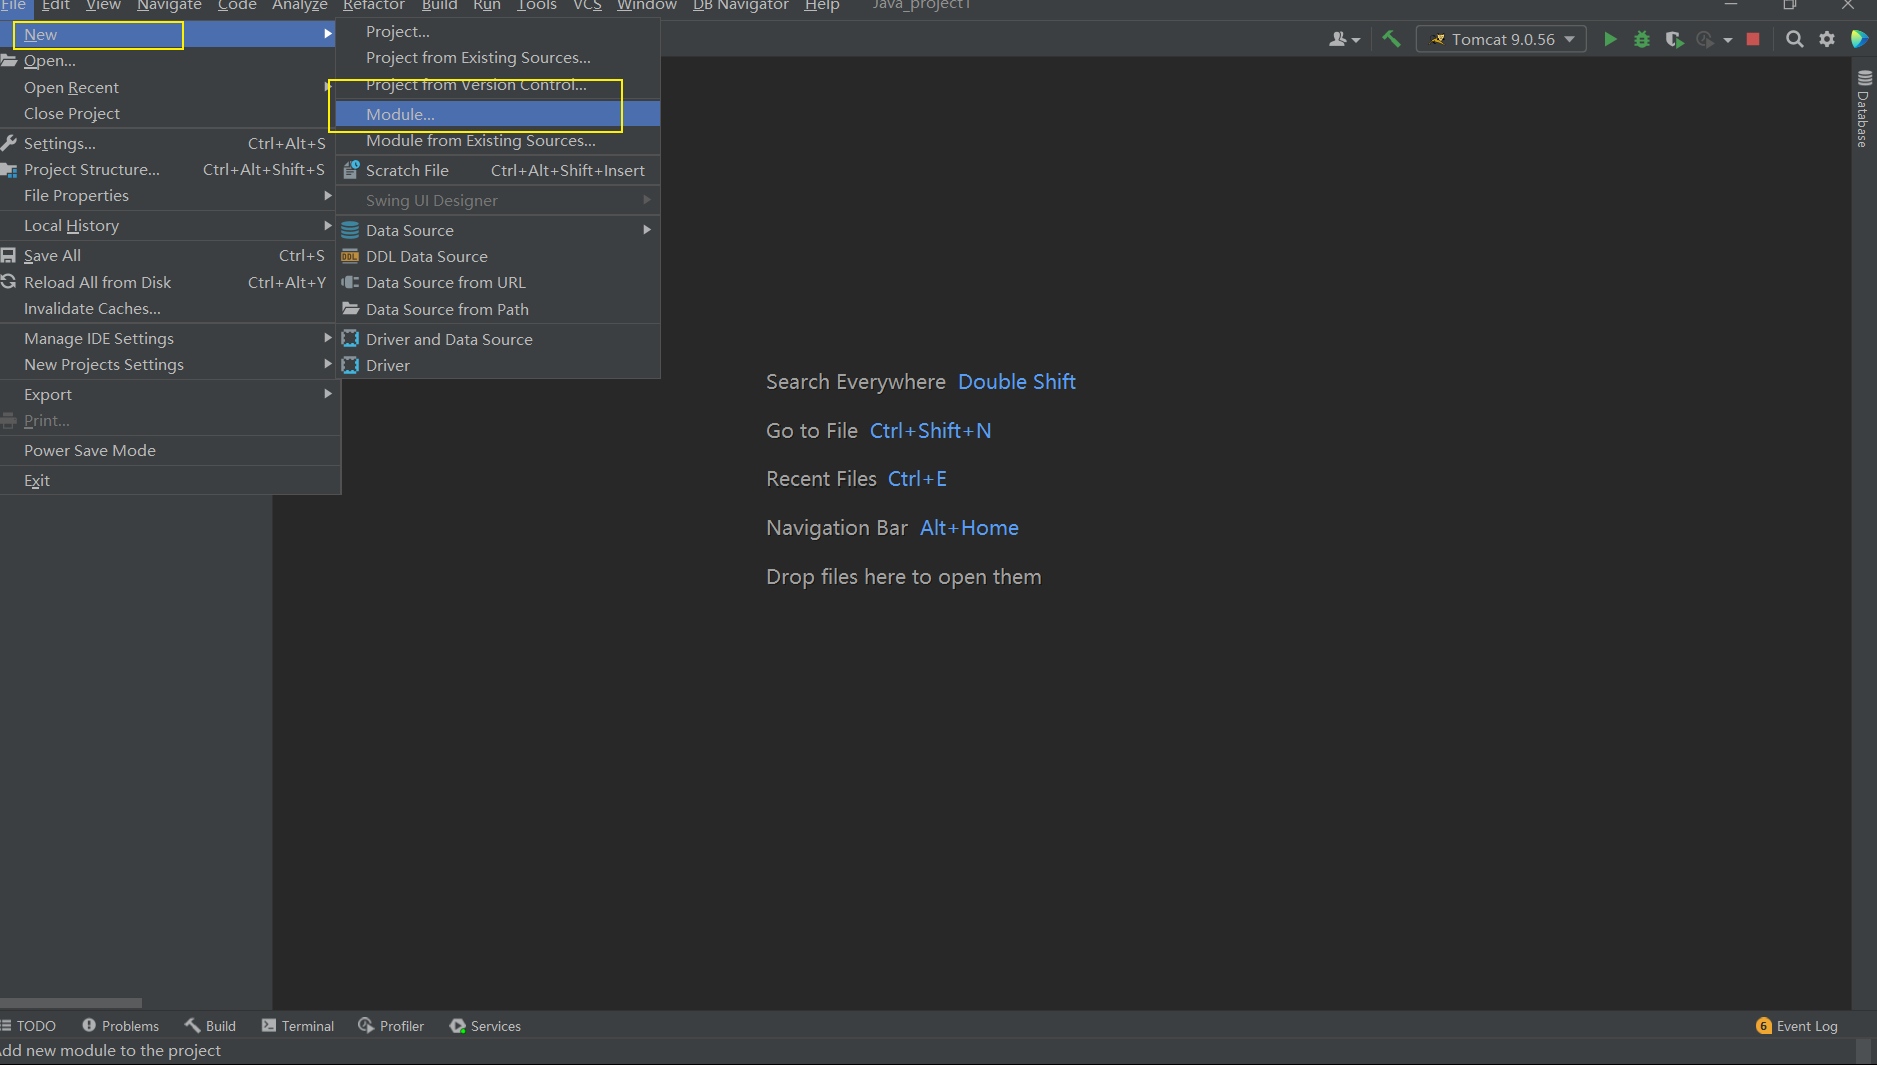Choose Scratch File in New submenu

[497, 171]
